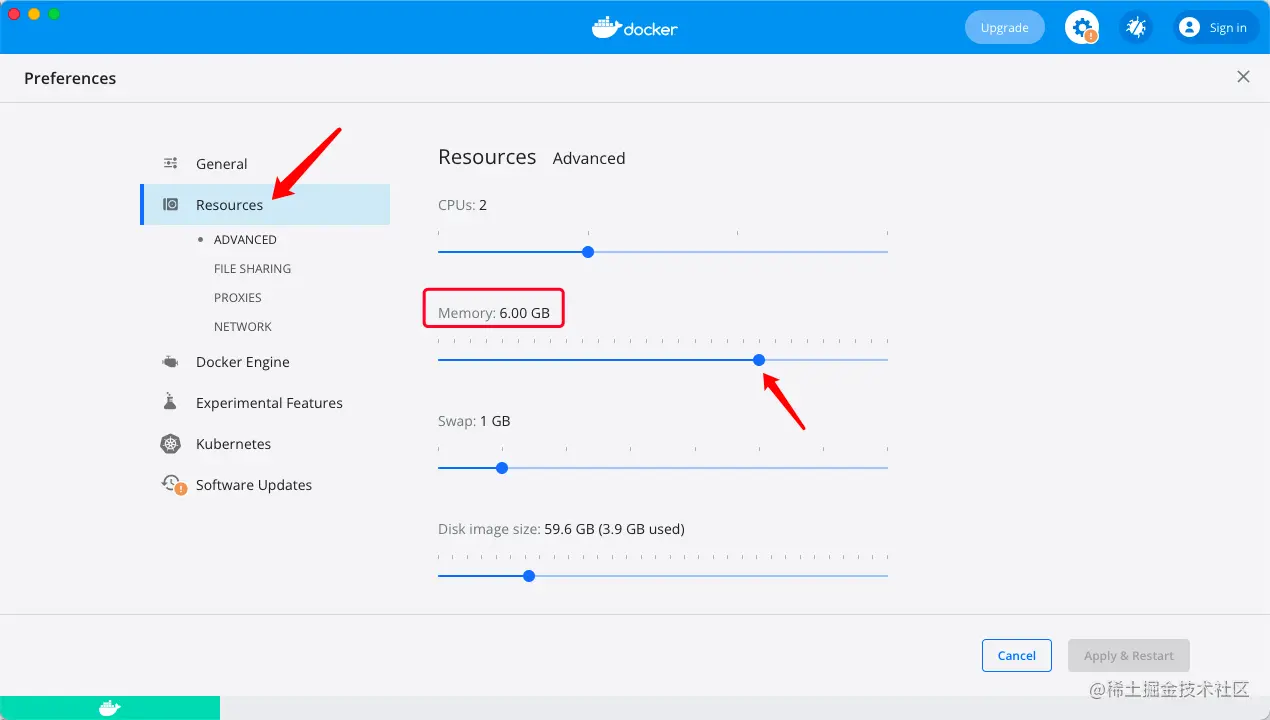
Task: Click the Software Updates clock icon
Action: 172,485
